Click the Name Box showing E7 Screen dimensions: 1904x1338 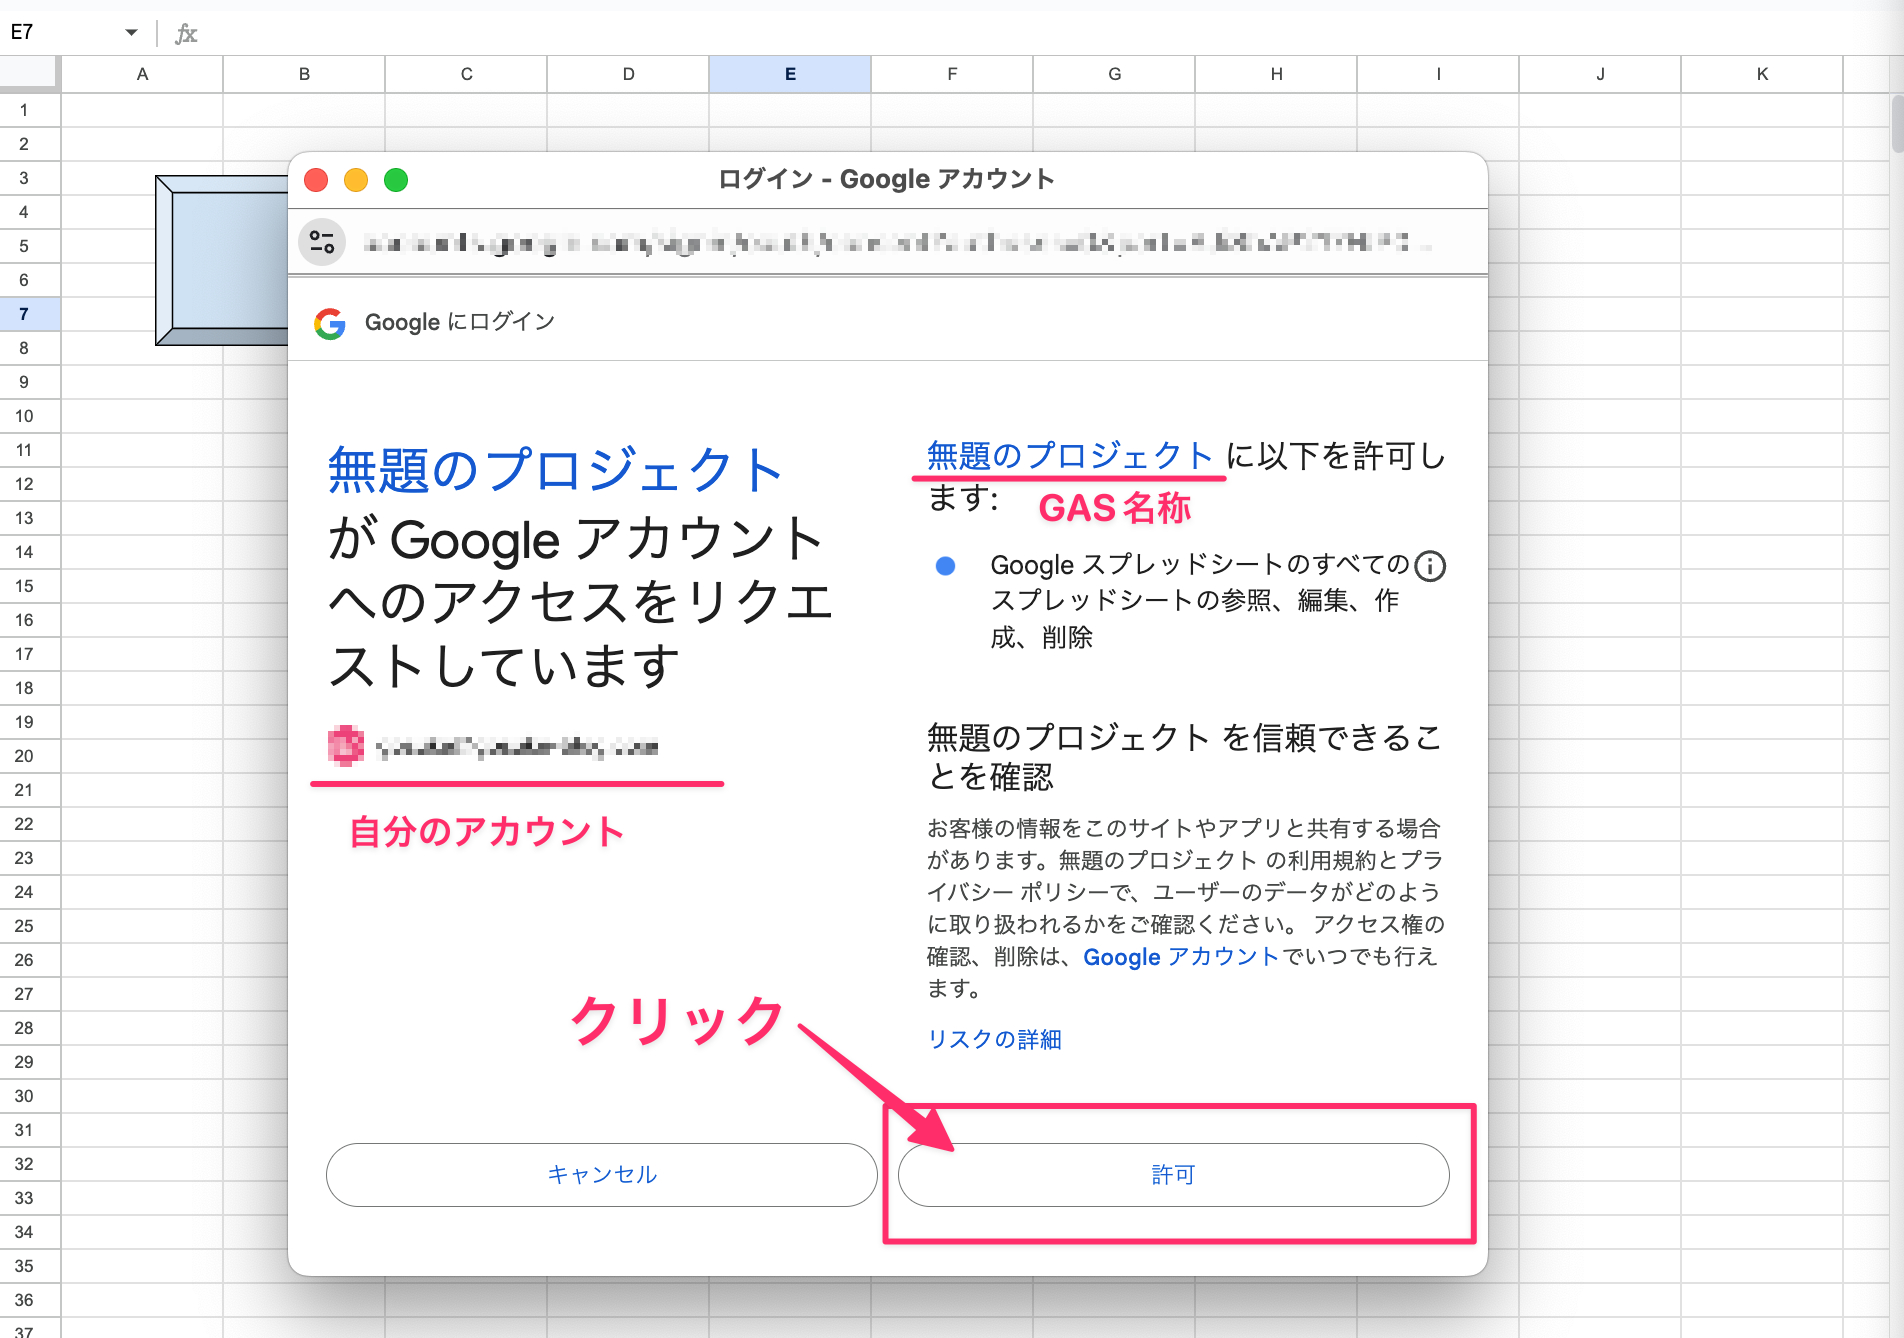[x=62, y=33]
